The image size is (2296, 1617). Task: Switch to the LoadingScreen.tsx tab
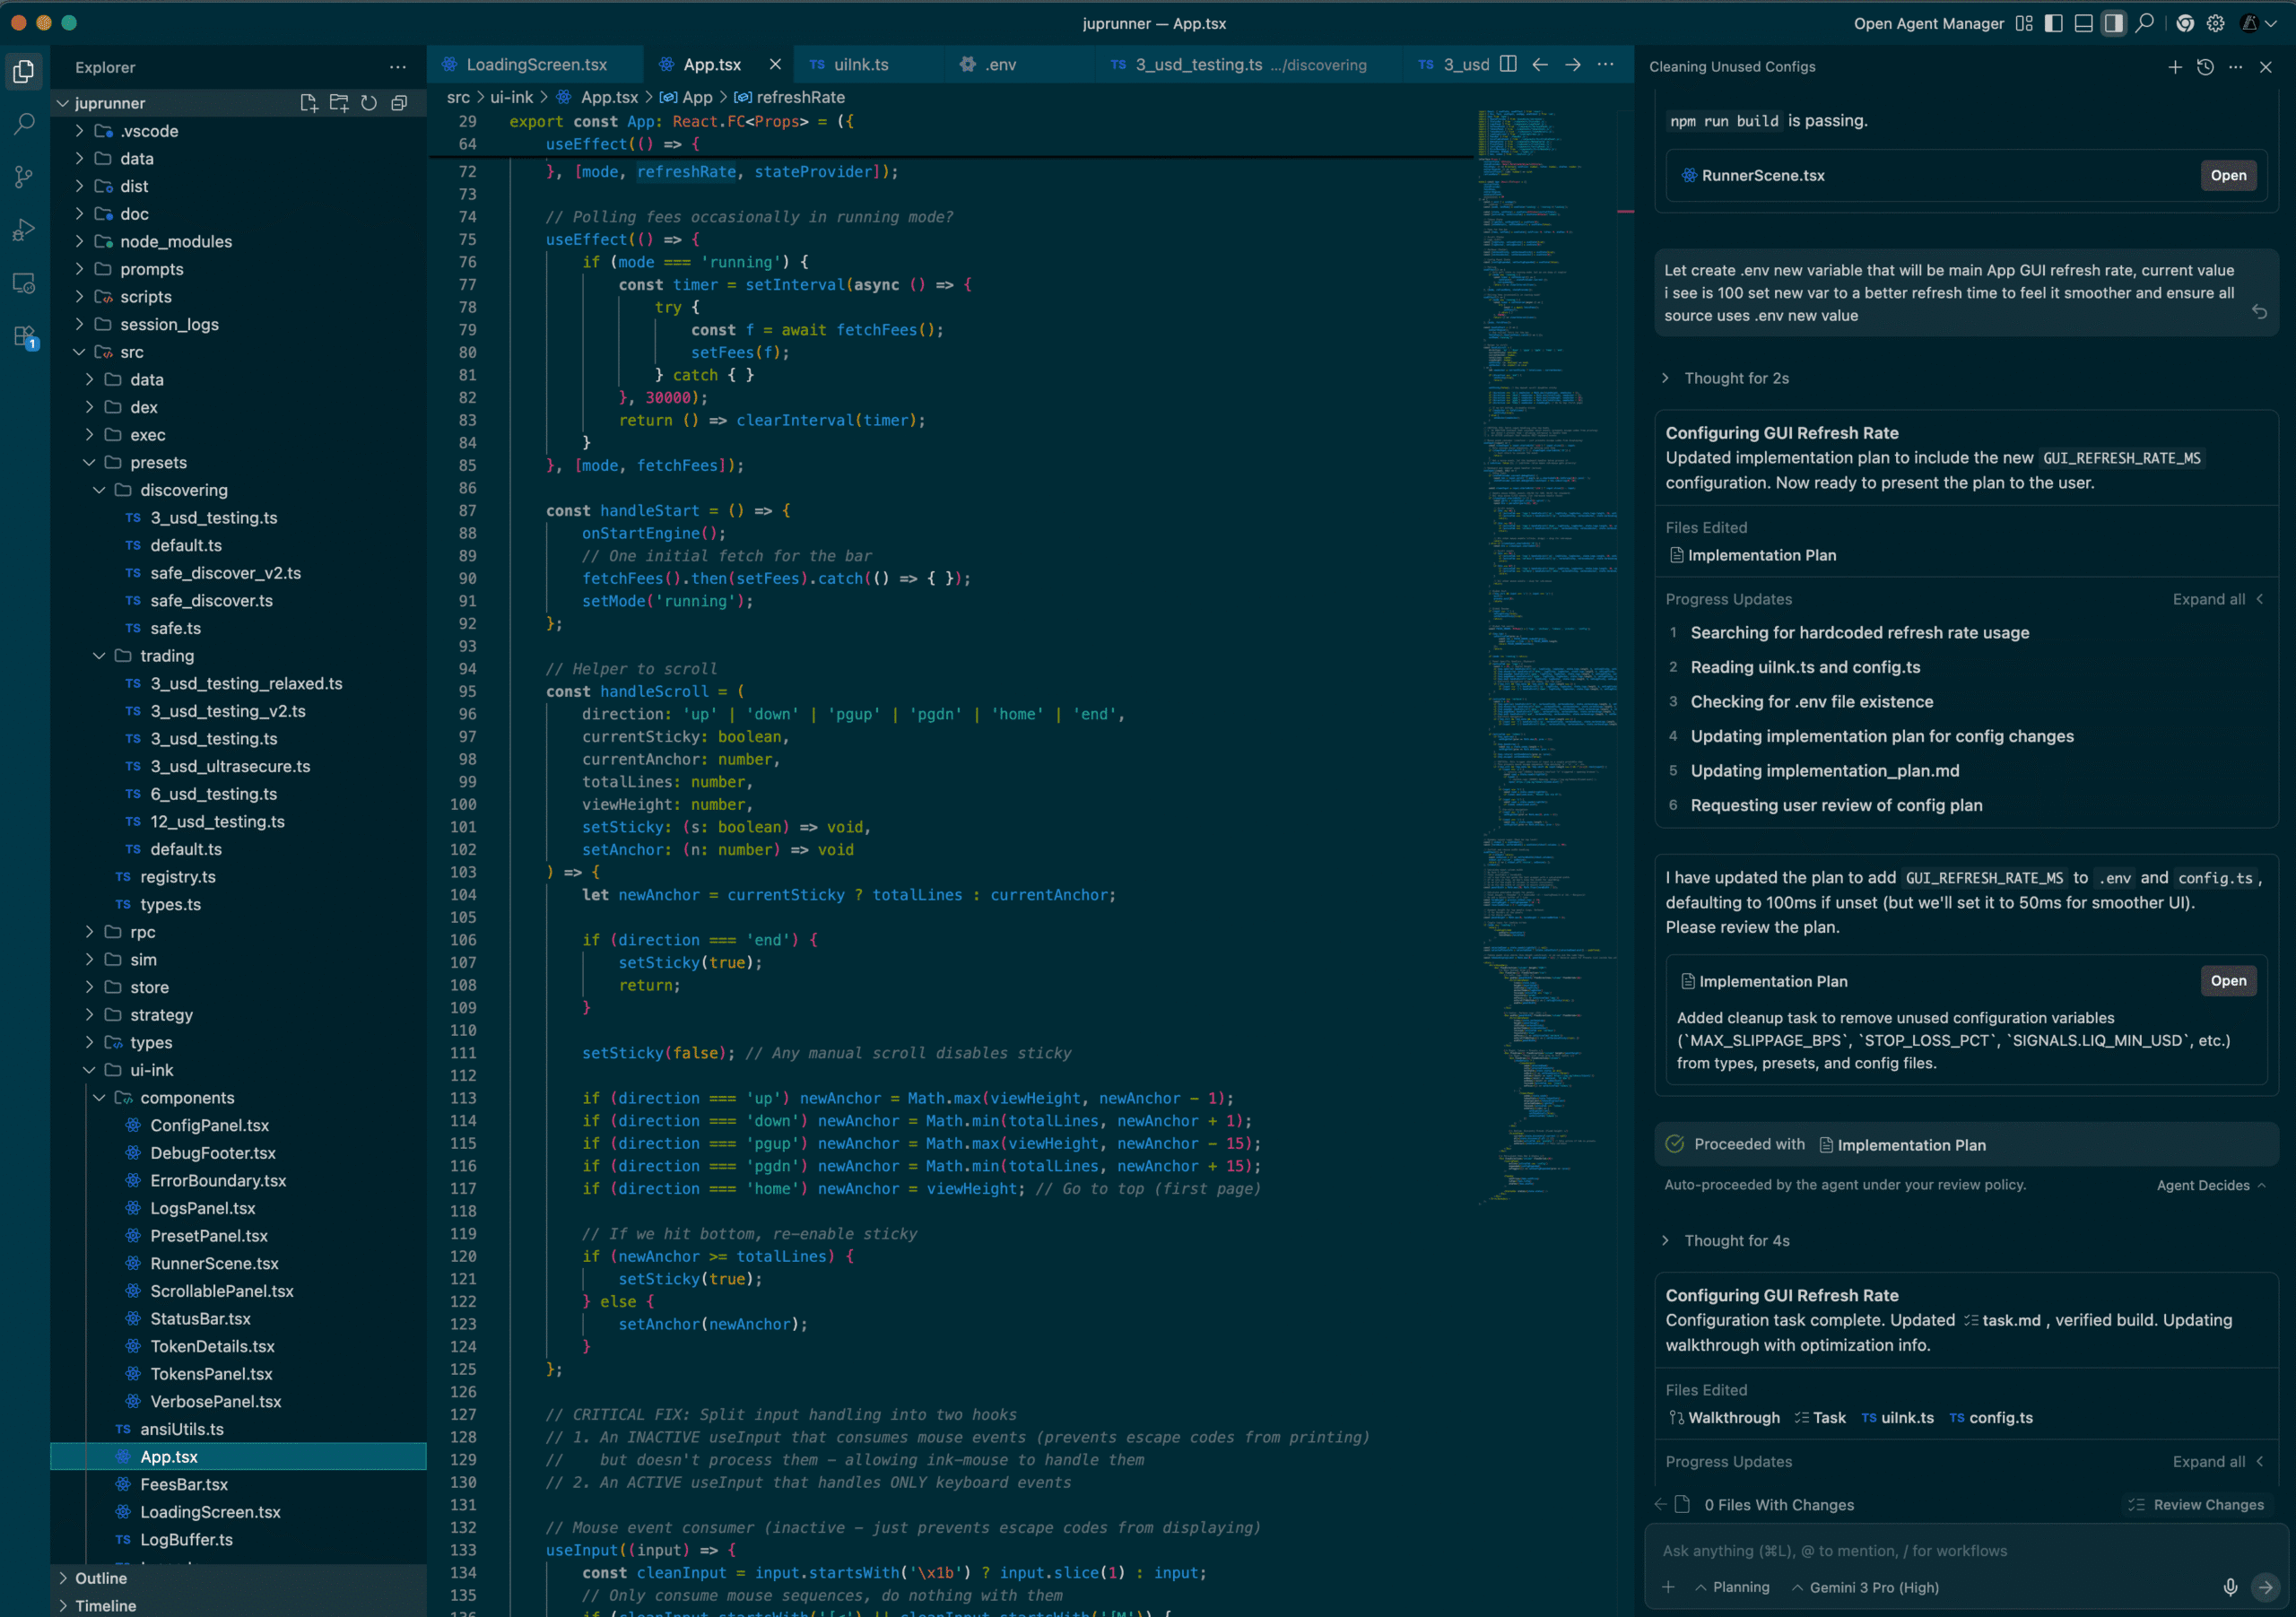click(x=535, y=64)
